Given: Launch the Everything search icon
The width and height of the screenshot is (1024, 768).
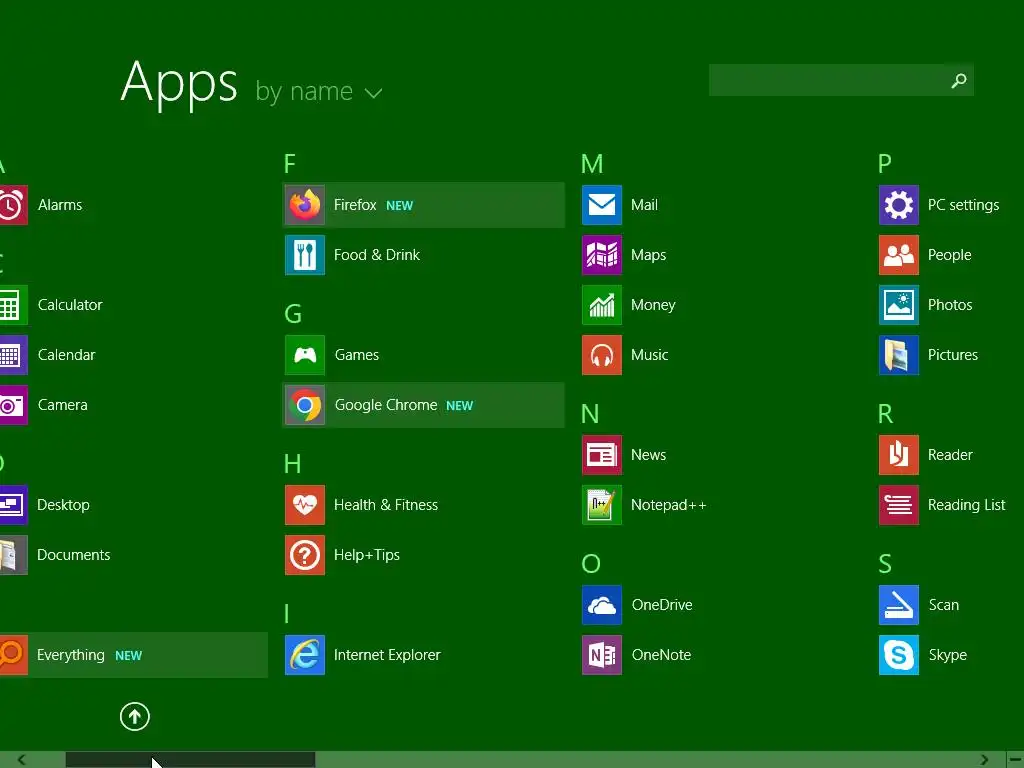Looking at the screenshot, I should [13, 655].
